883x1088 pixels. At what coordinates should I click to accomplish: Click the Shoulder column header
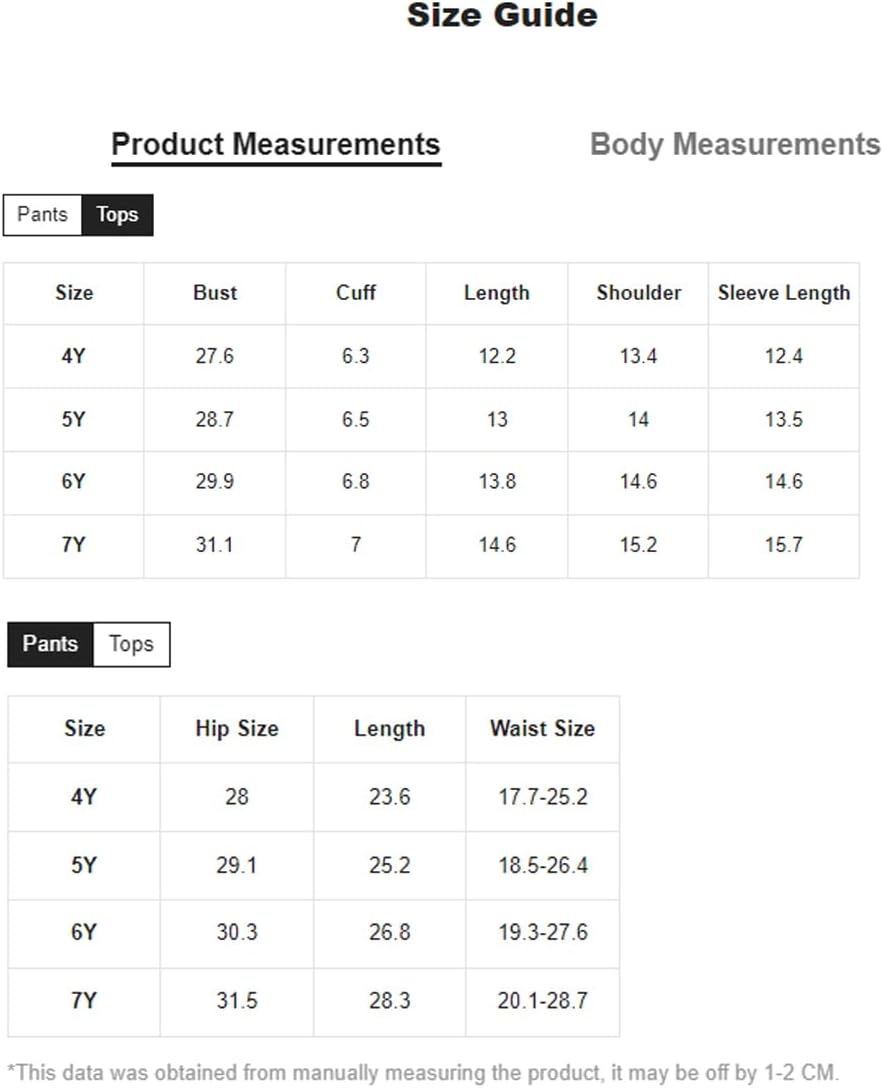[x=638, y=293]
